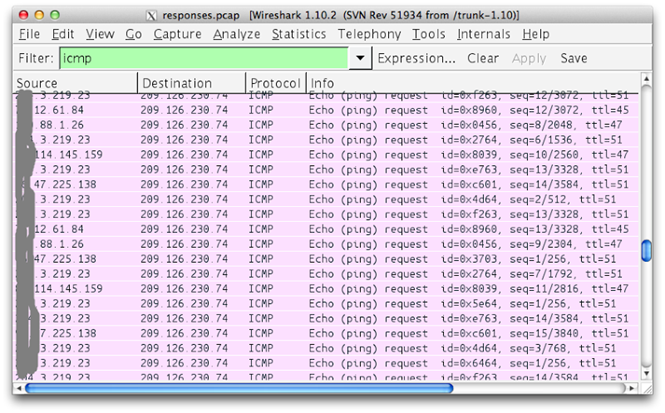Image resolution: width=665 pixels, height=413 pixels.
Task: Sort packets by Destination column header
Action: click(x=190, y=82)
